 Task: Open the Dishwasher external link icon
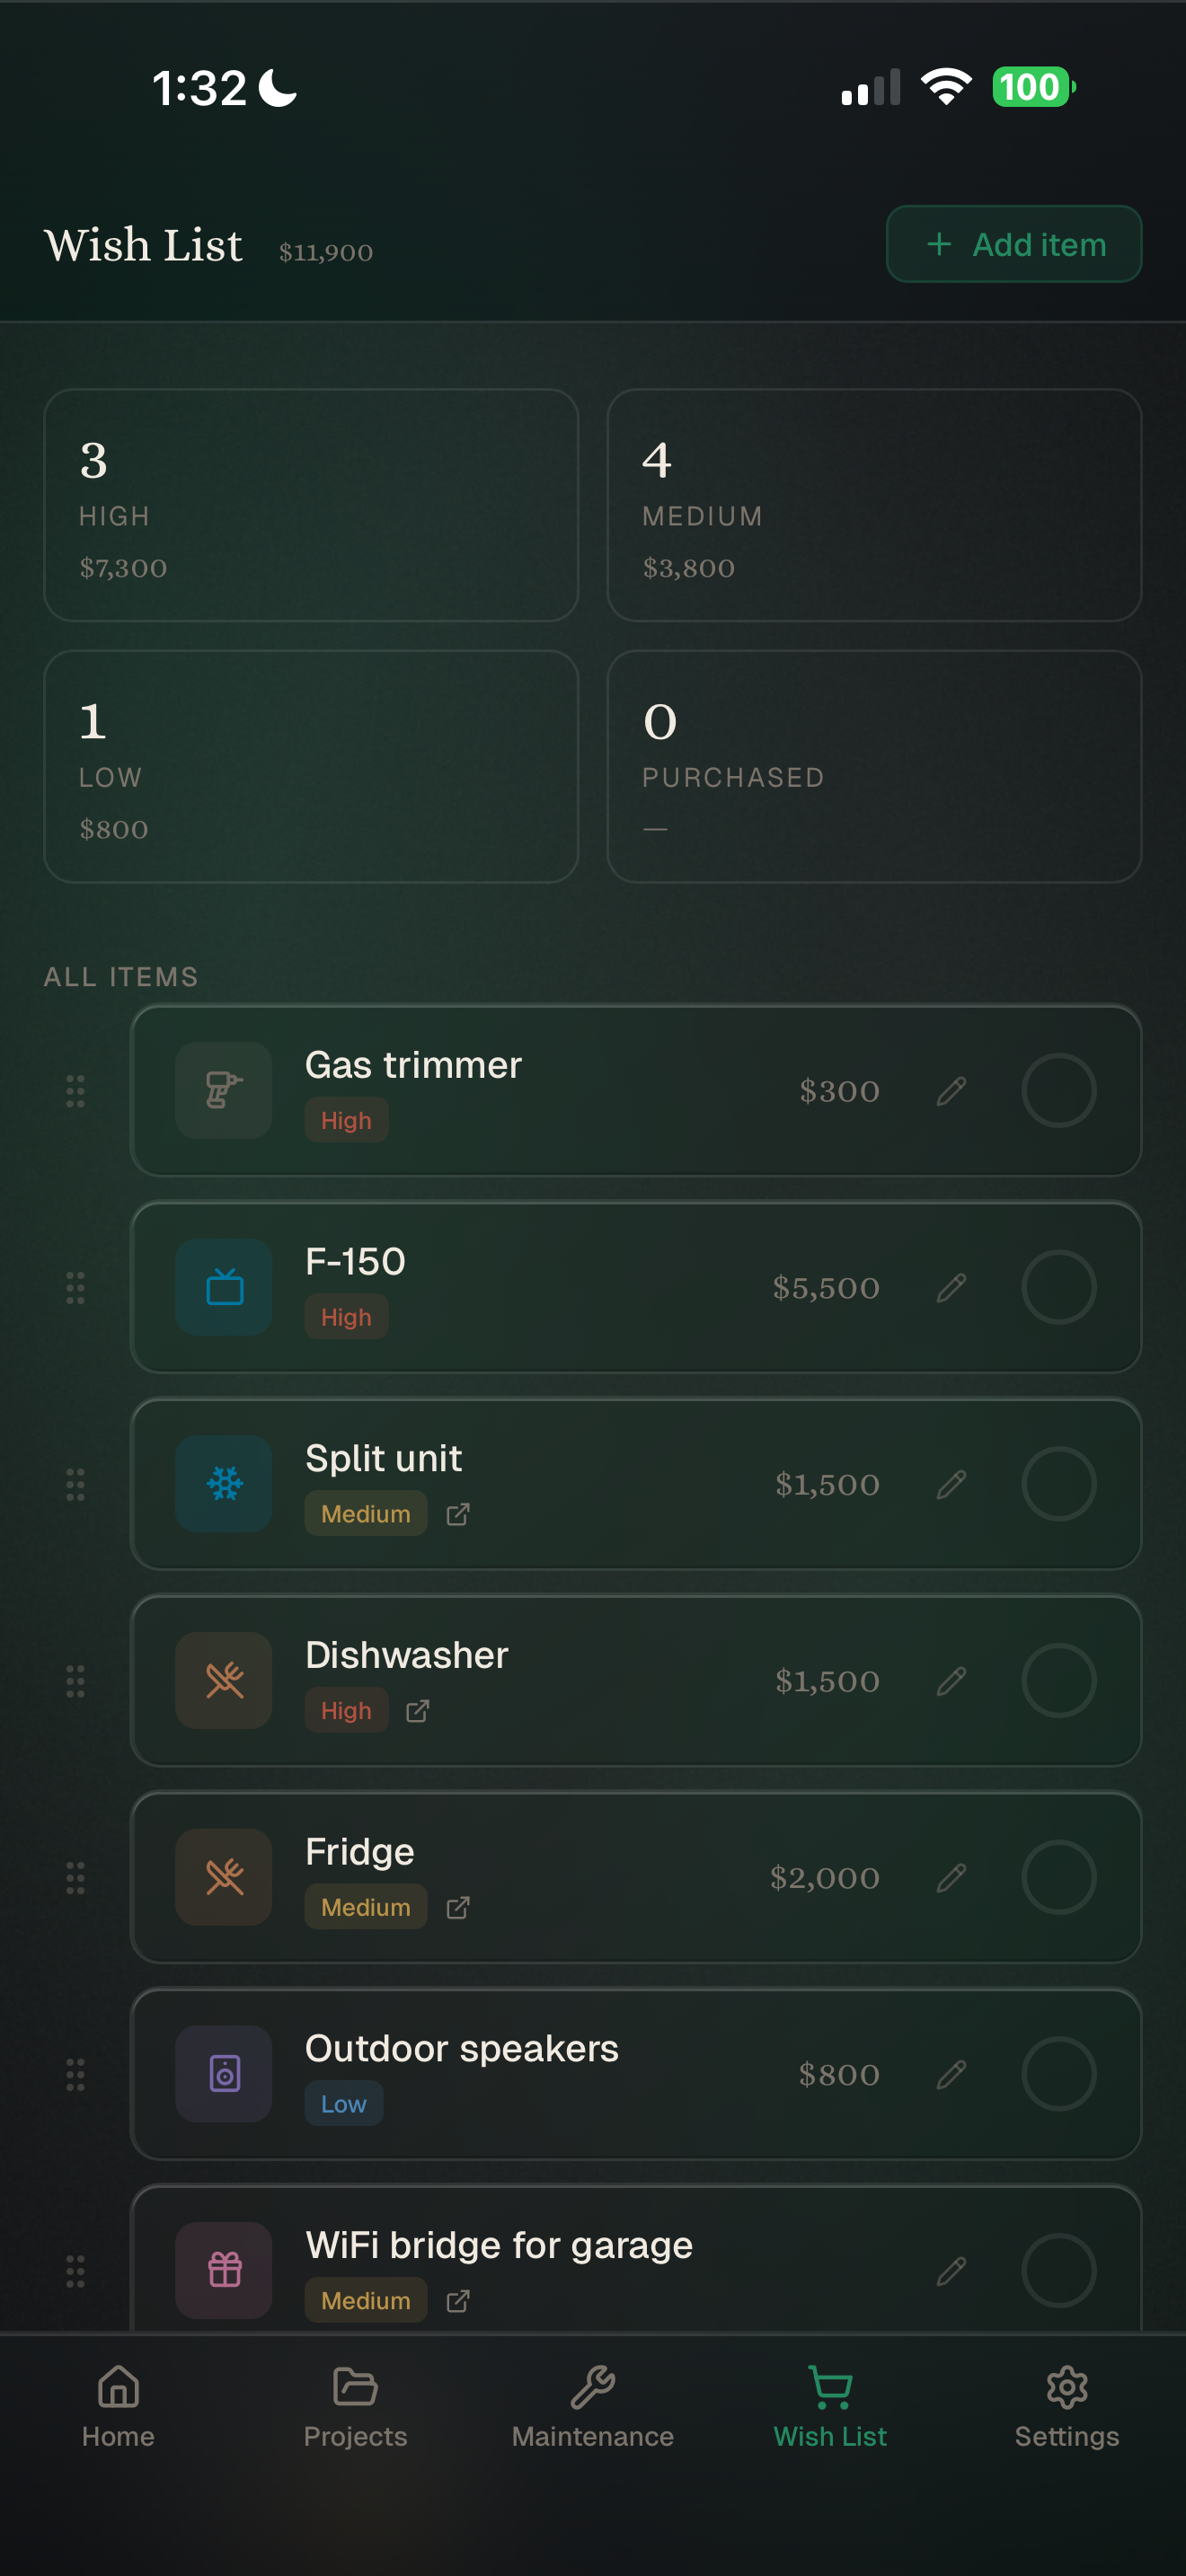pyautogui.click(x=418, y=1711)
